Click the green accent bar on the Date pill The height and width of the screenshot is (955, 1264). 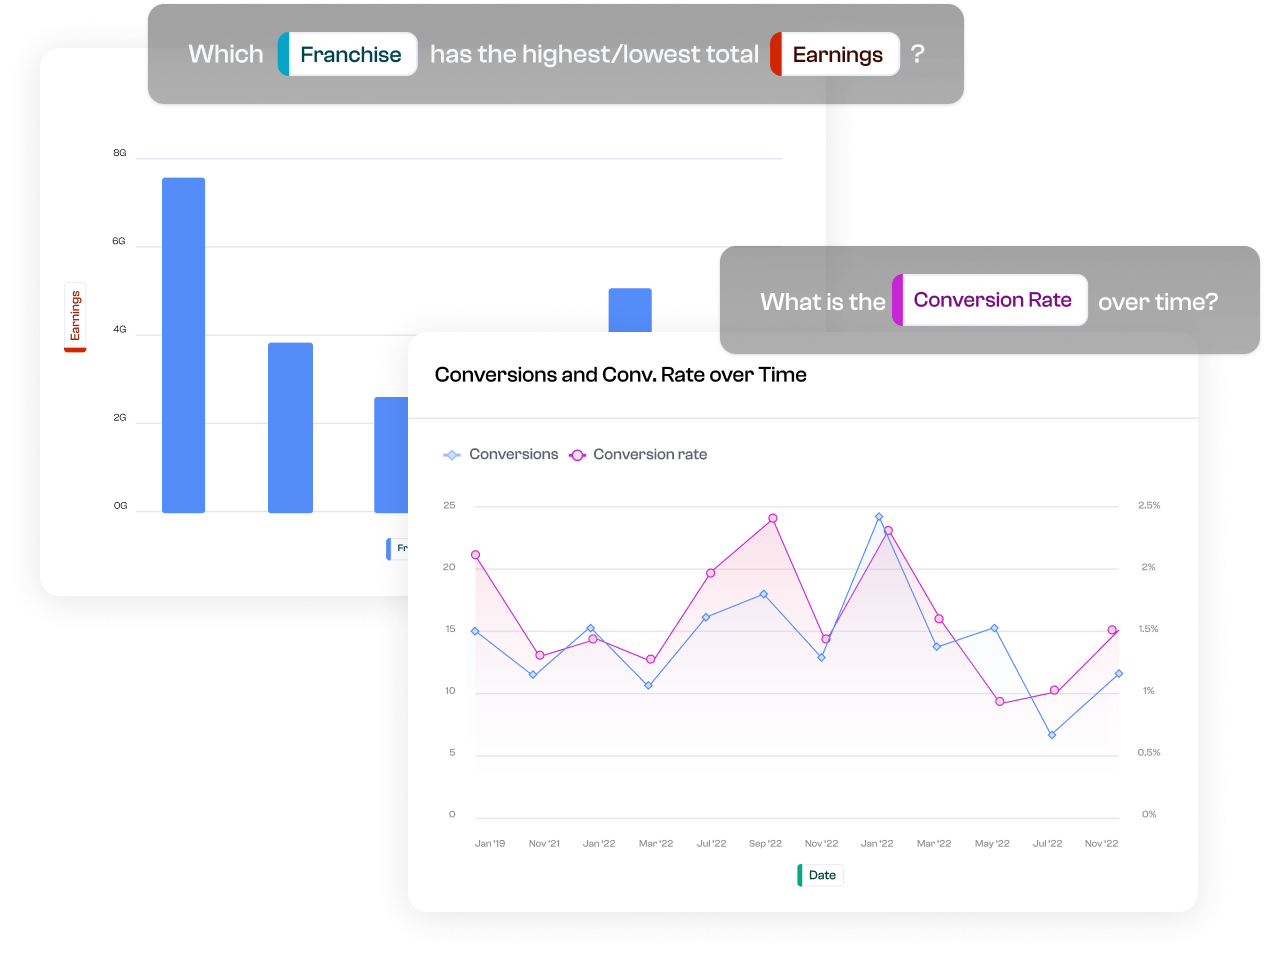[801, 874]
